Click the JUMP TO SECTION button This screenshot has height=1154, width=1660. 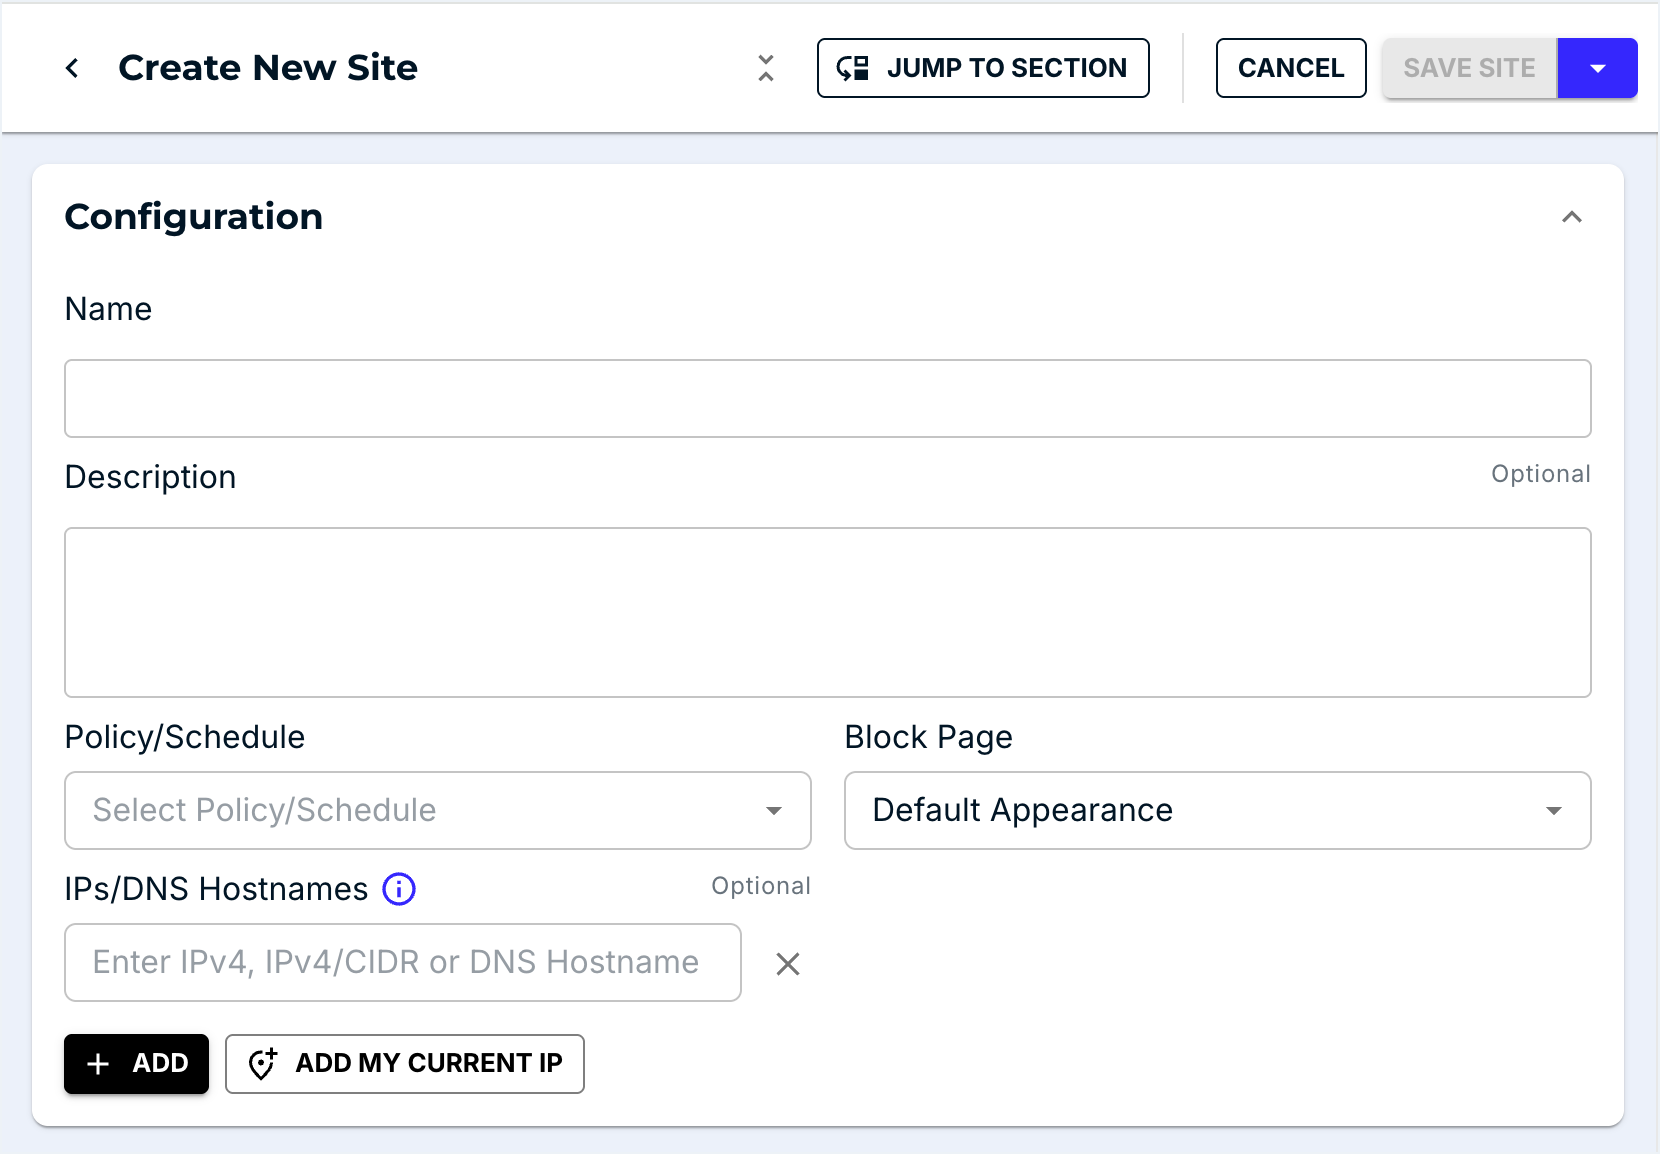pyautogui.click(x=982, y=67)
